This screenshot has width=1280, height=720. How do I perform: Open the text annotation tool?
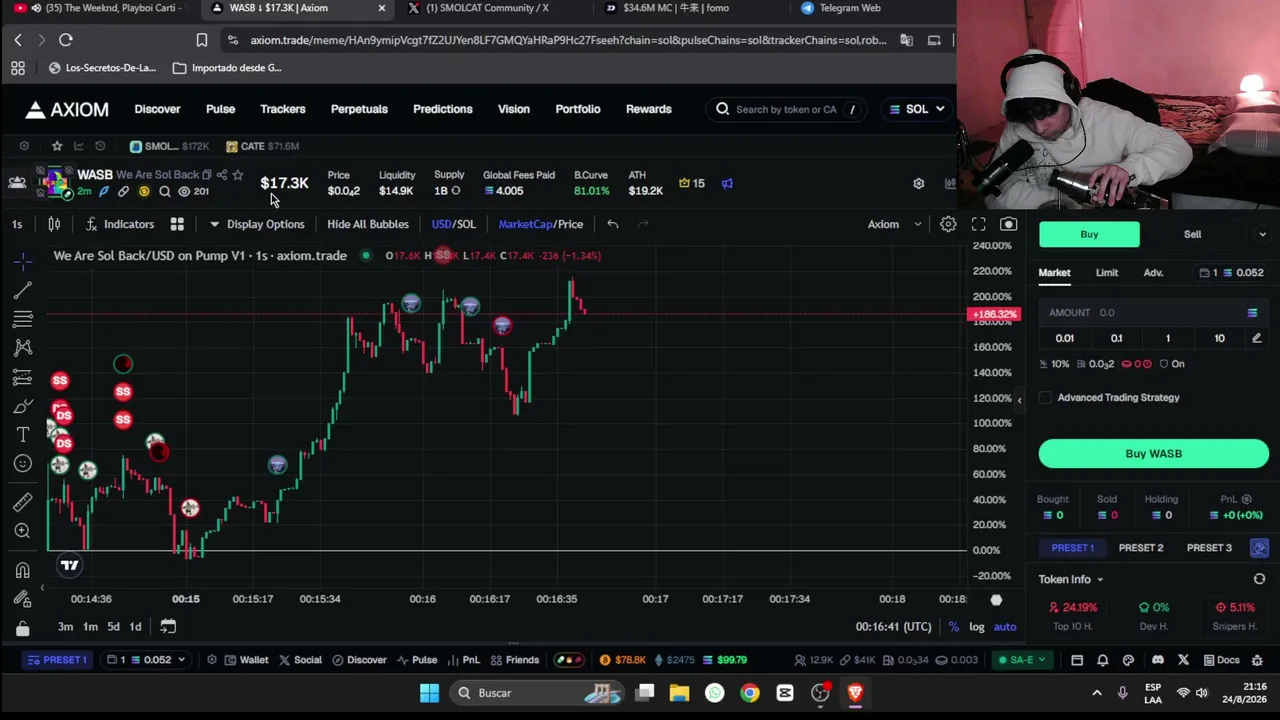[x=22, y=435]
